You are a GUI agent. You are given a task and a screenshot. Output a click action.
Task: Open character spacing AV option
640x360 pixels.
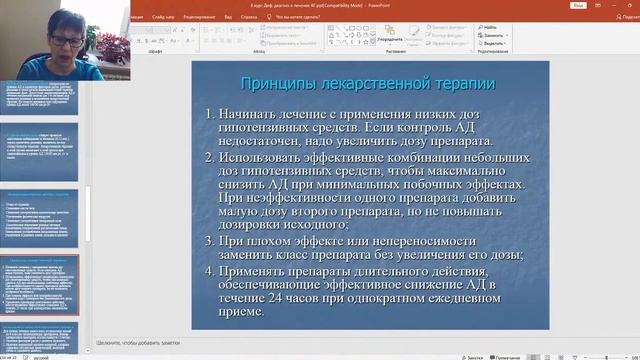click(162, 41)
